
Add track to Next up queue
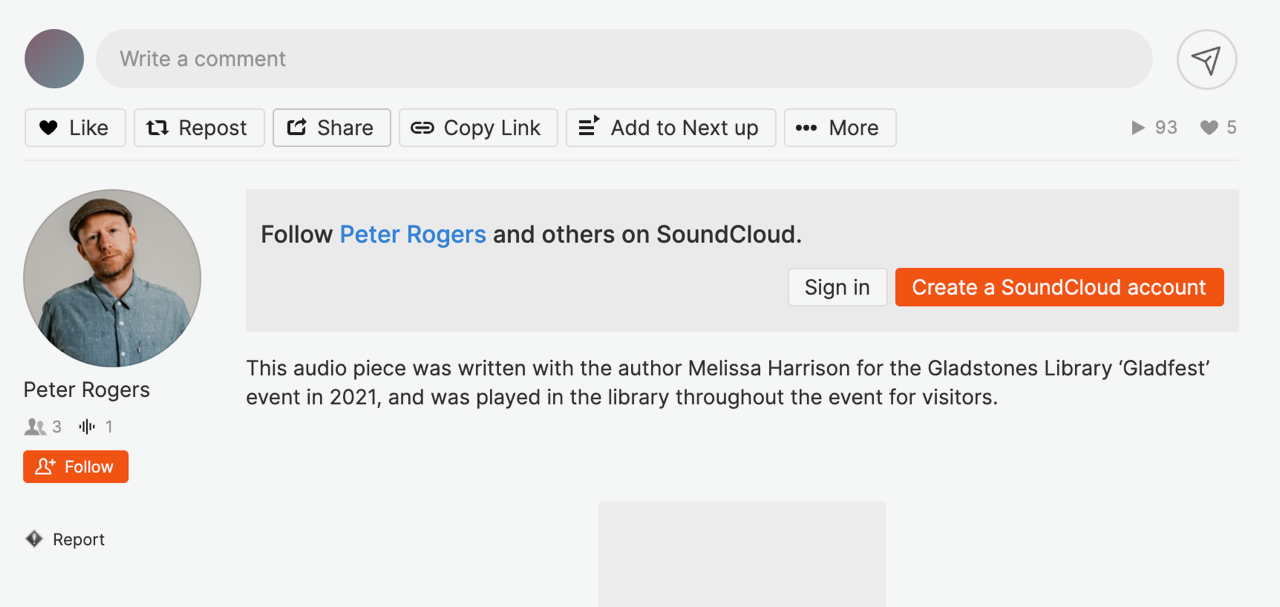coord(671,128)
